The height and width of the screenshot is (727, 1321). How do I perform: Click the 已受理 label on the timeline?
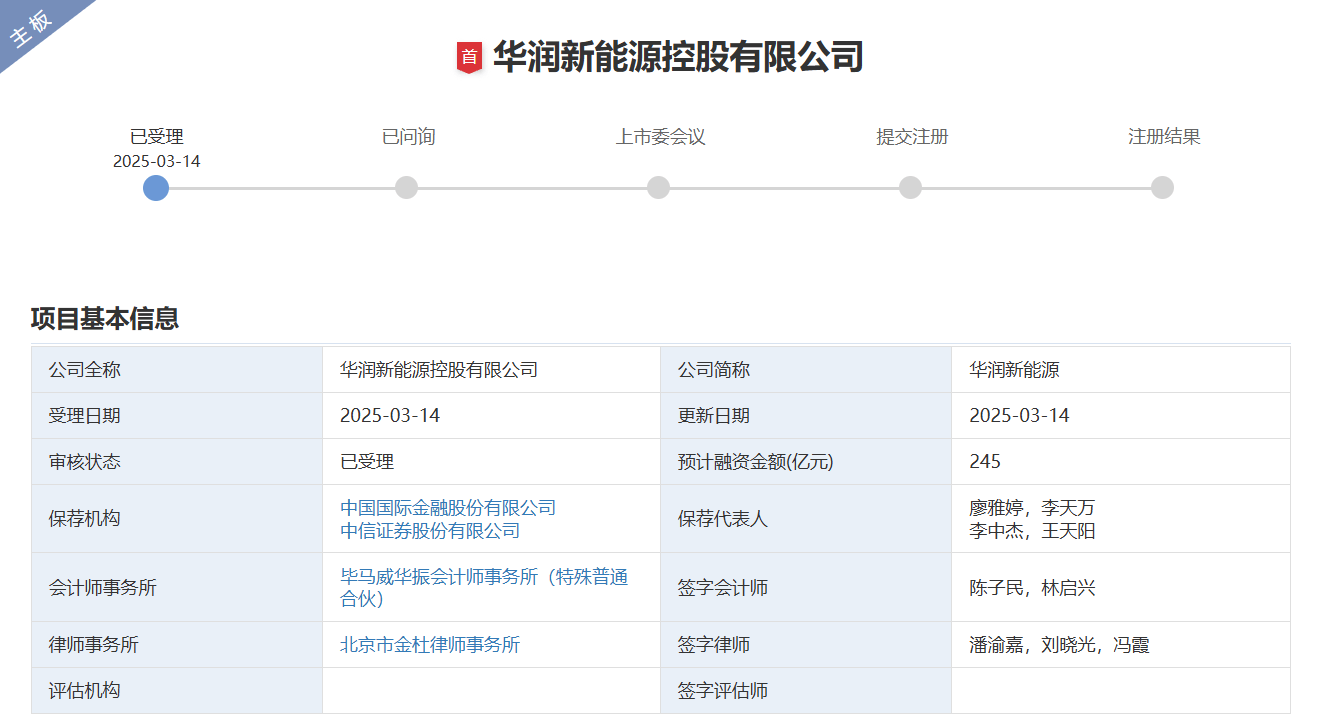(x=157, y=137)
